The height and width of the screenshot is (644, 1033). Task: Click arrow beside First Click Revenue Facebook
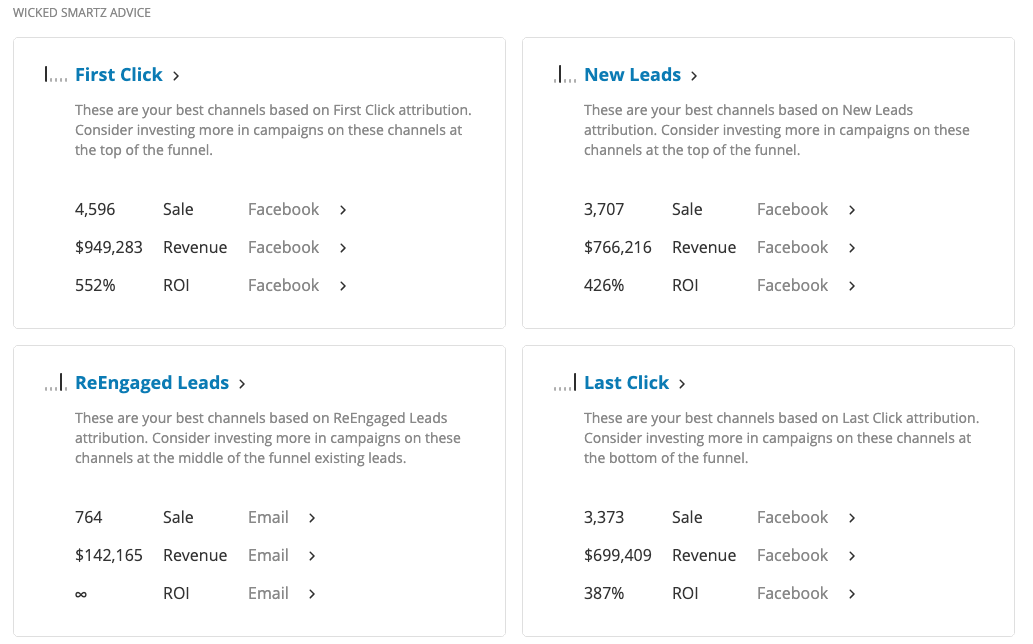[x=343, y=248]
